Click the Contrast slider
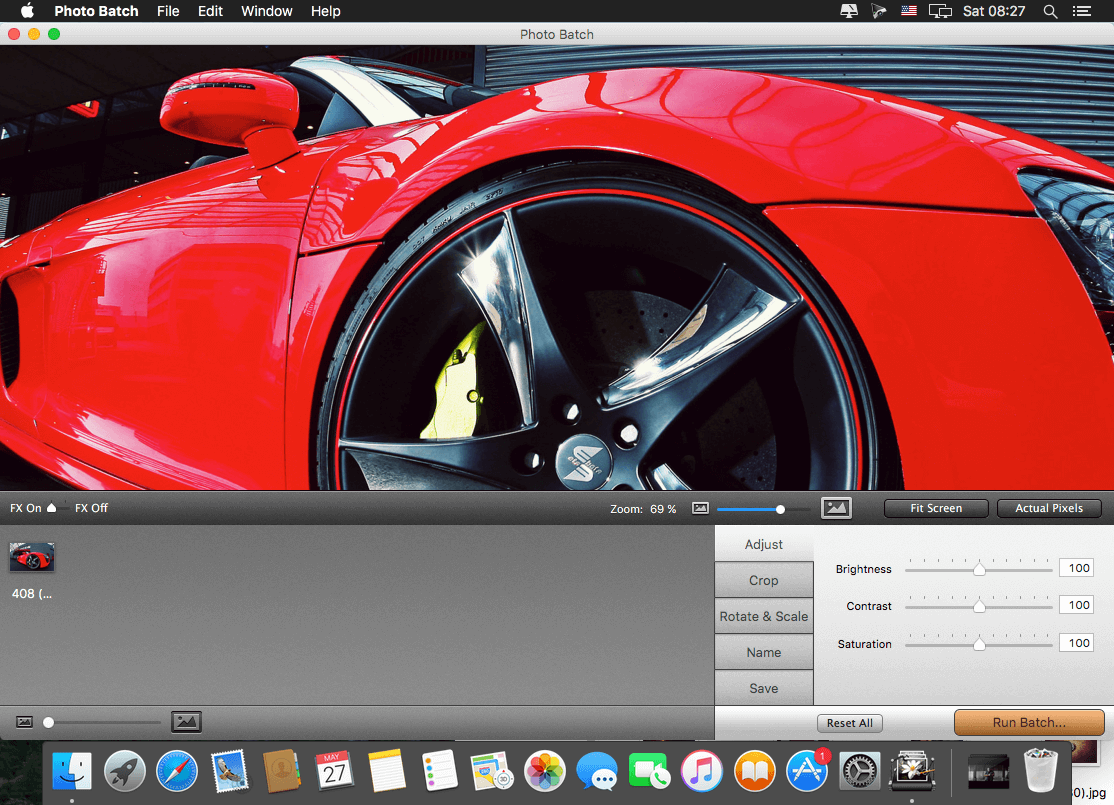The height and width of the screenshot is (805, 1114). click(978, 606)
